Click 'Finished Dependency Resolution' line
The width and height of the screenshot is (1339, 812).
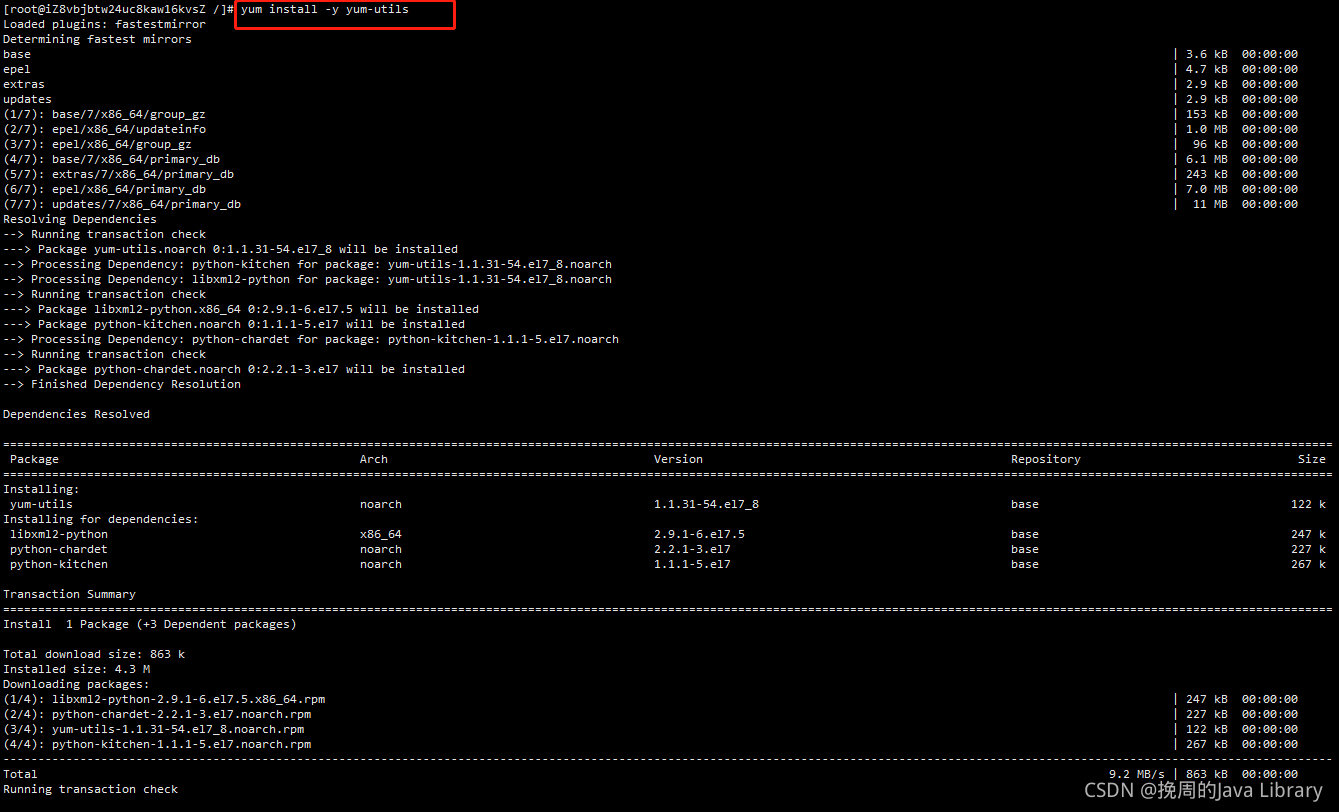point(122,384)
